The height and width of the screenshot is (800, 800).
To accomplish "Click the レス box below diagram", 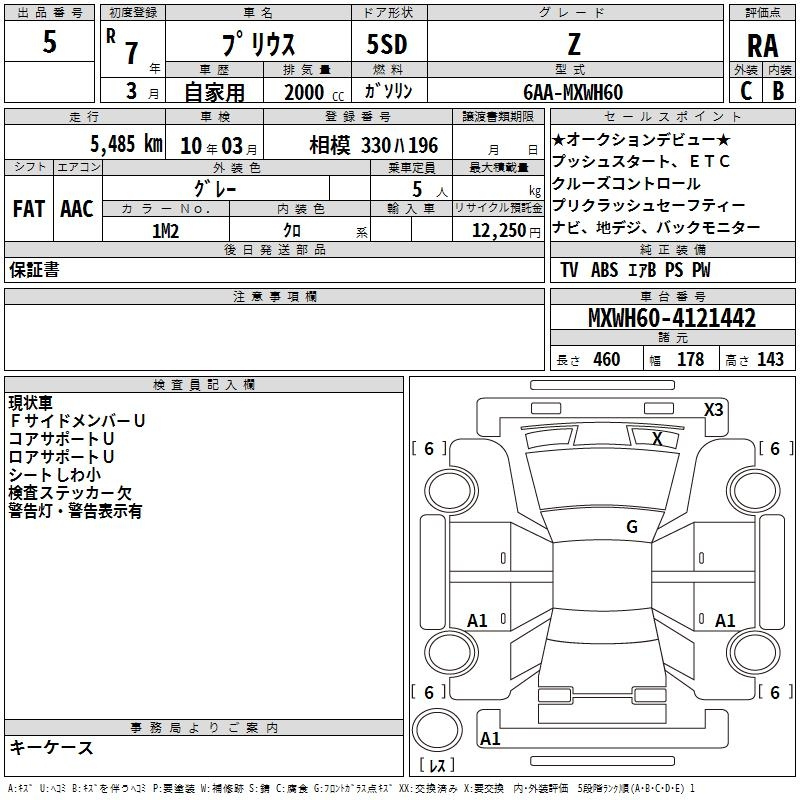I will pos(436,767).
